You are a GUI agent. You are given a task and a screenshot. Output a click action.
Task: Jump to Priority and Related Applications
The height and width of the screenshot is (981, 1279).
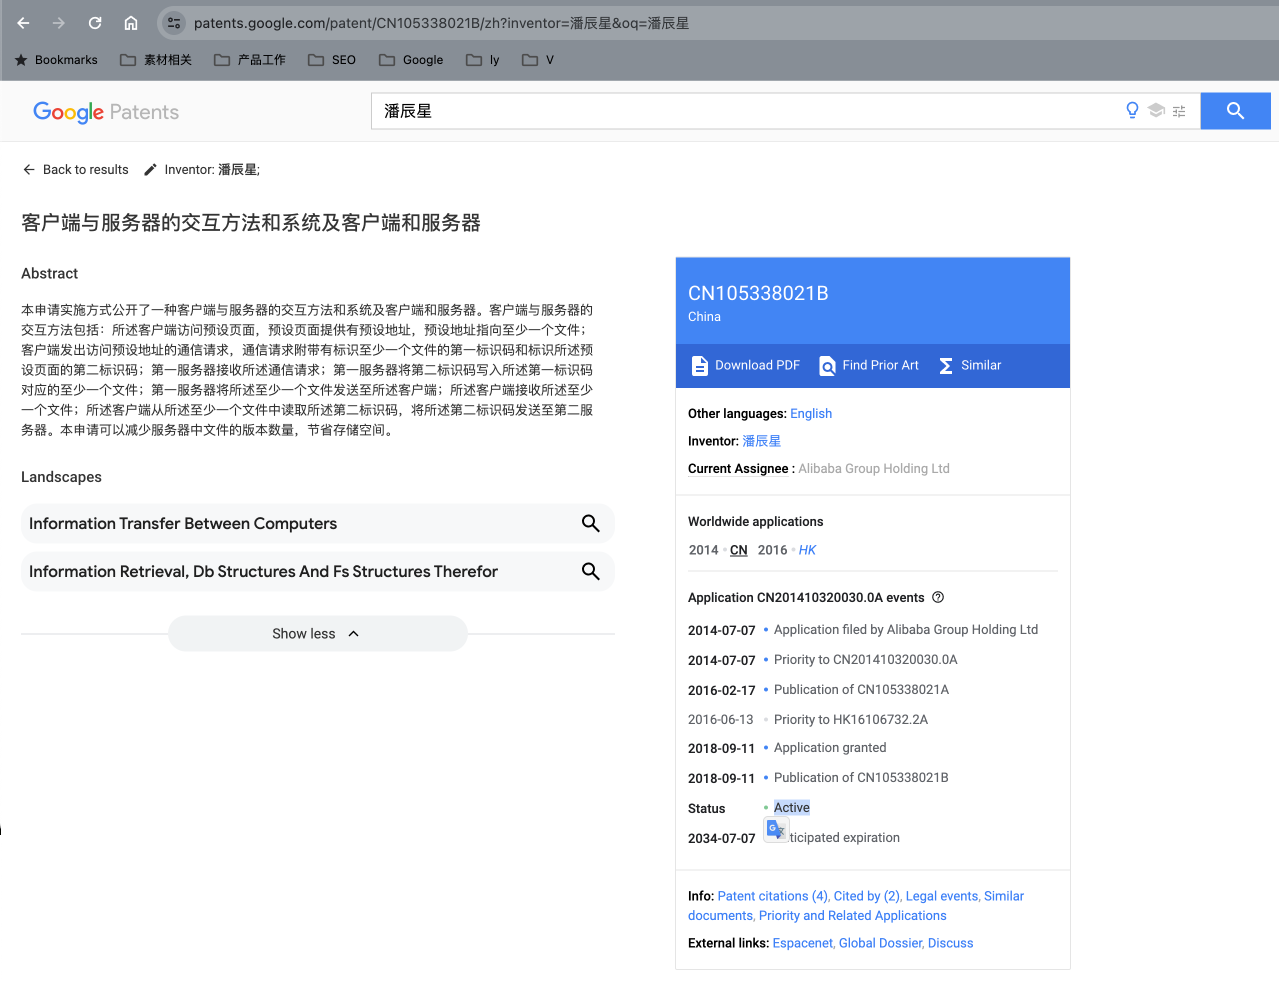point(853,916)
